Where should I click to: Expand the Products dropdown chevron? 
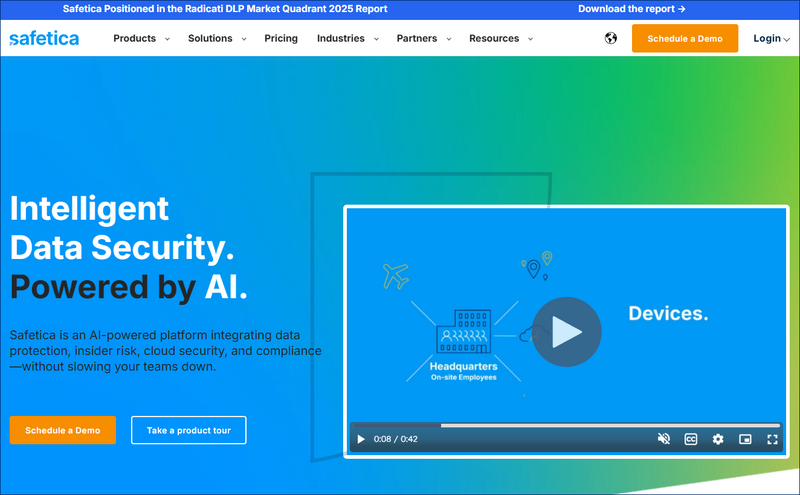pos(167,39)
